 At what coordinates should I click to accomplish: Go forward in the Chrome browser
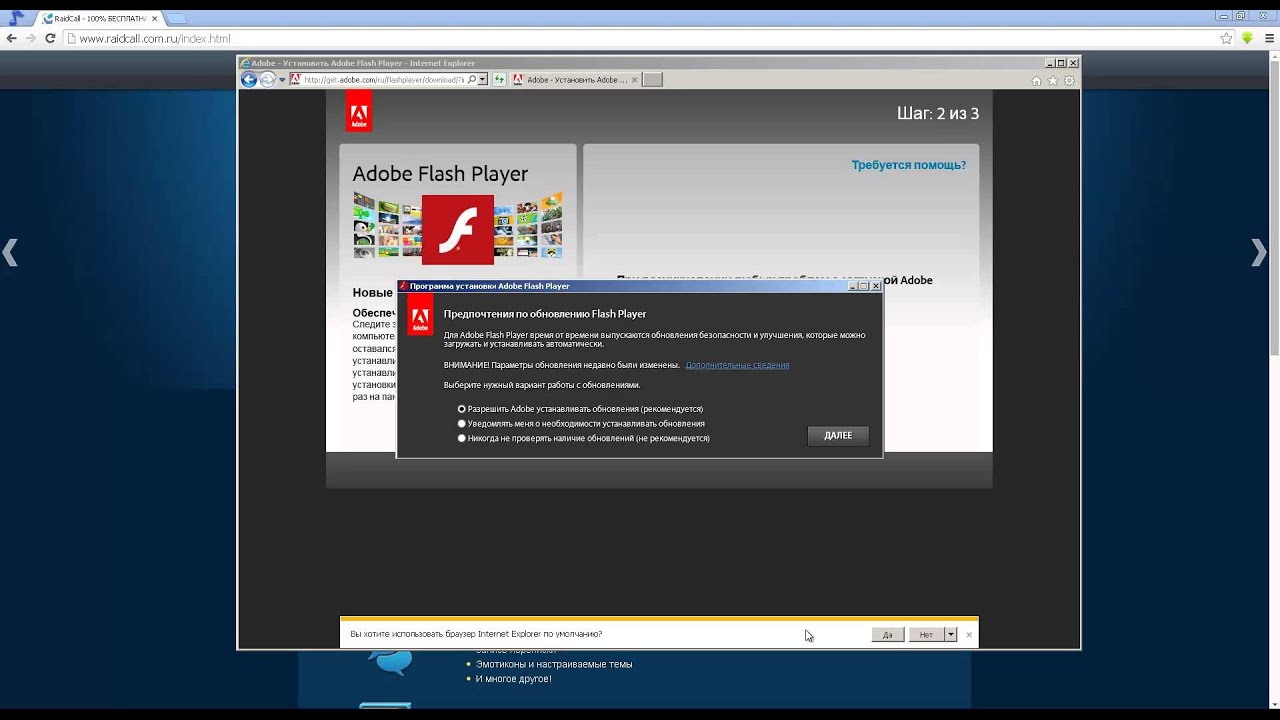tap(30, 38)
